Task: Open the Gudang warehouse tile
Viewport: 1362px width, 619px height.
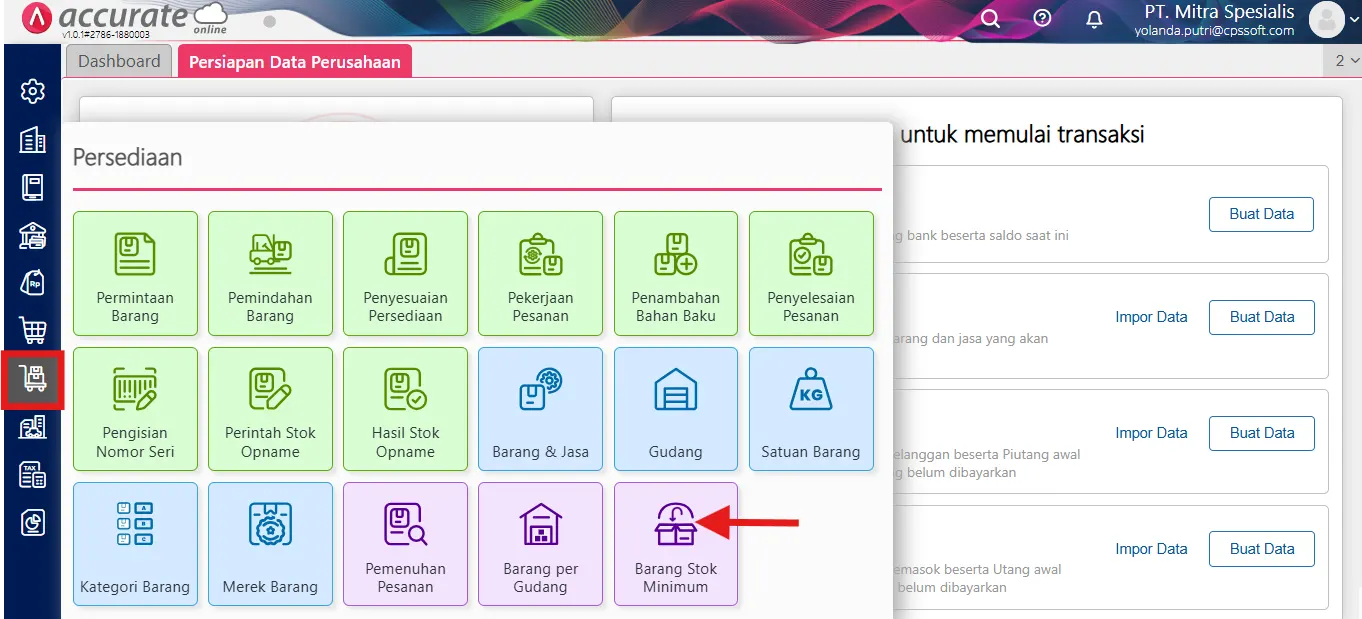Action: (676, 409)
